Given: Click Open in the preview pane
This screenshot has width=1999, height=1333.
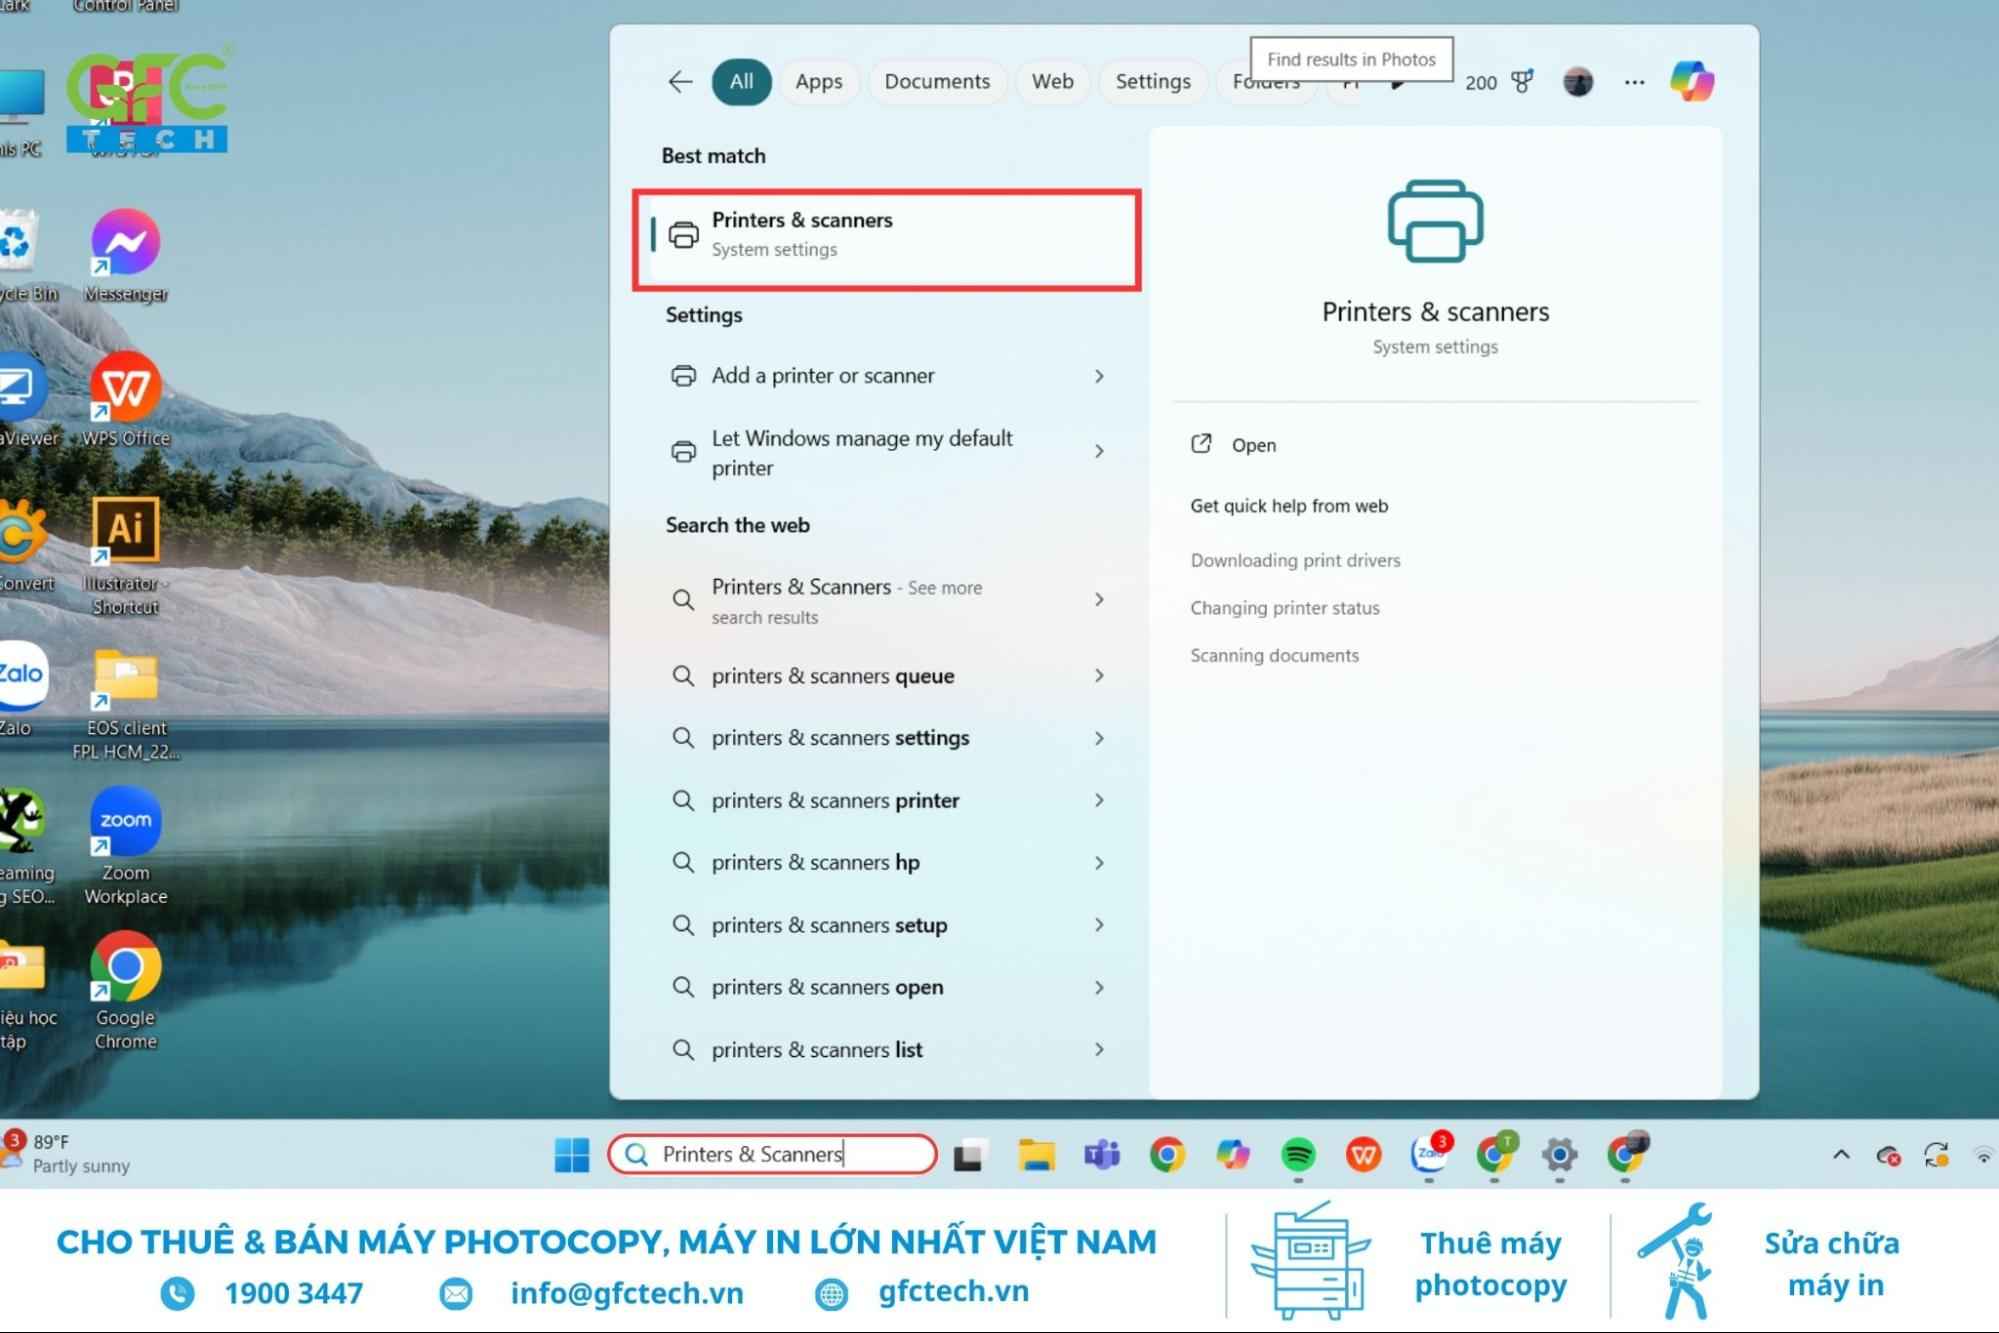Looking at the screenshot, I should click(1234, 445).
